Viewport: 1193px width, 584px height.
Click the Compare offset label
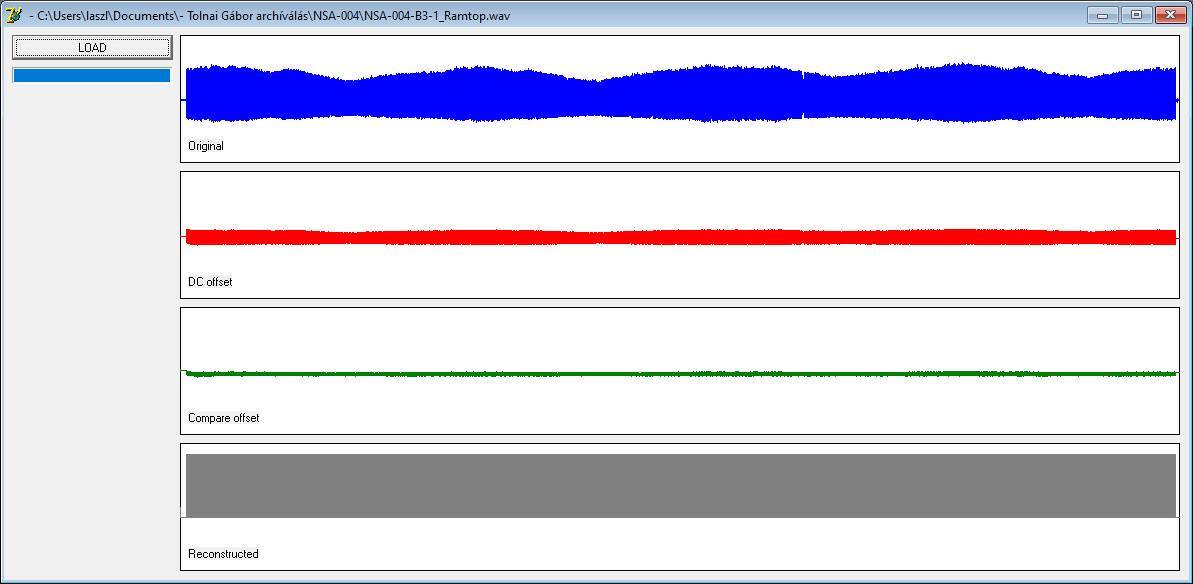pyautogui.click(x=224, y=417)
